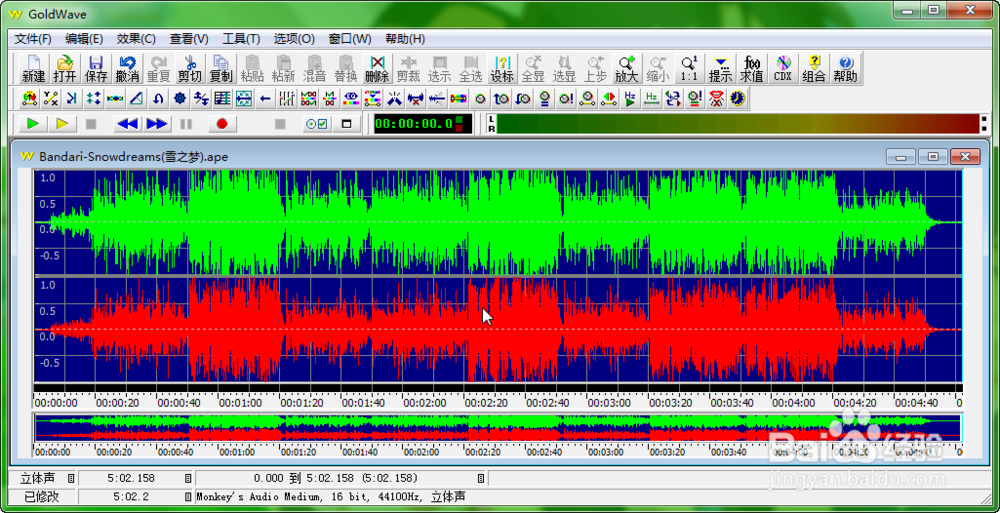Click the red record button

(x=222, y=124)
